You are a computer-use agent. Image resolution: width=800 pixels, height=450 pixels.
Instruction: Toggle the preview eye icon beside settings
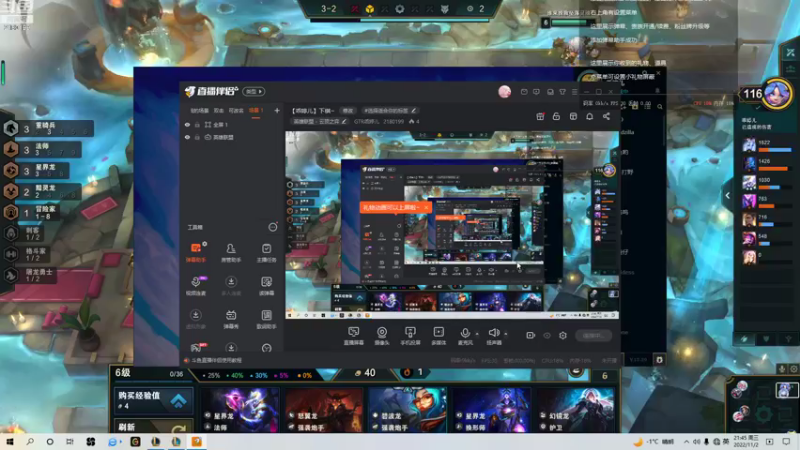click(x=547, y=335)
